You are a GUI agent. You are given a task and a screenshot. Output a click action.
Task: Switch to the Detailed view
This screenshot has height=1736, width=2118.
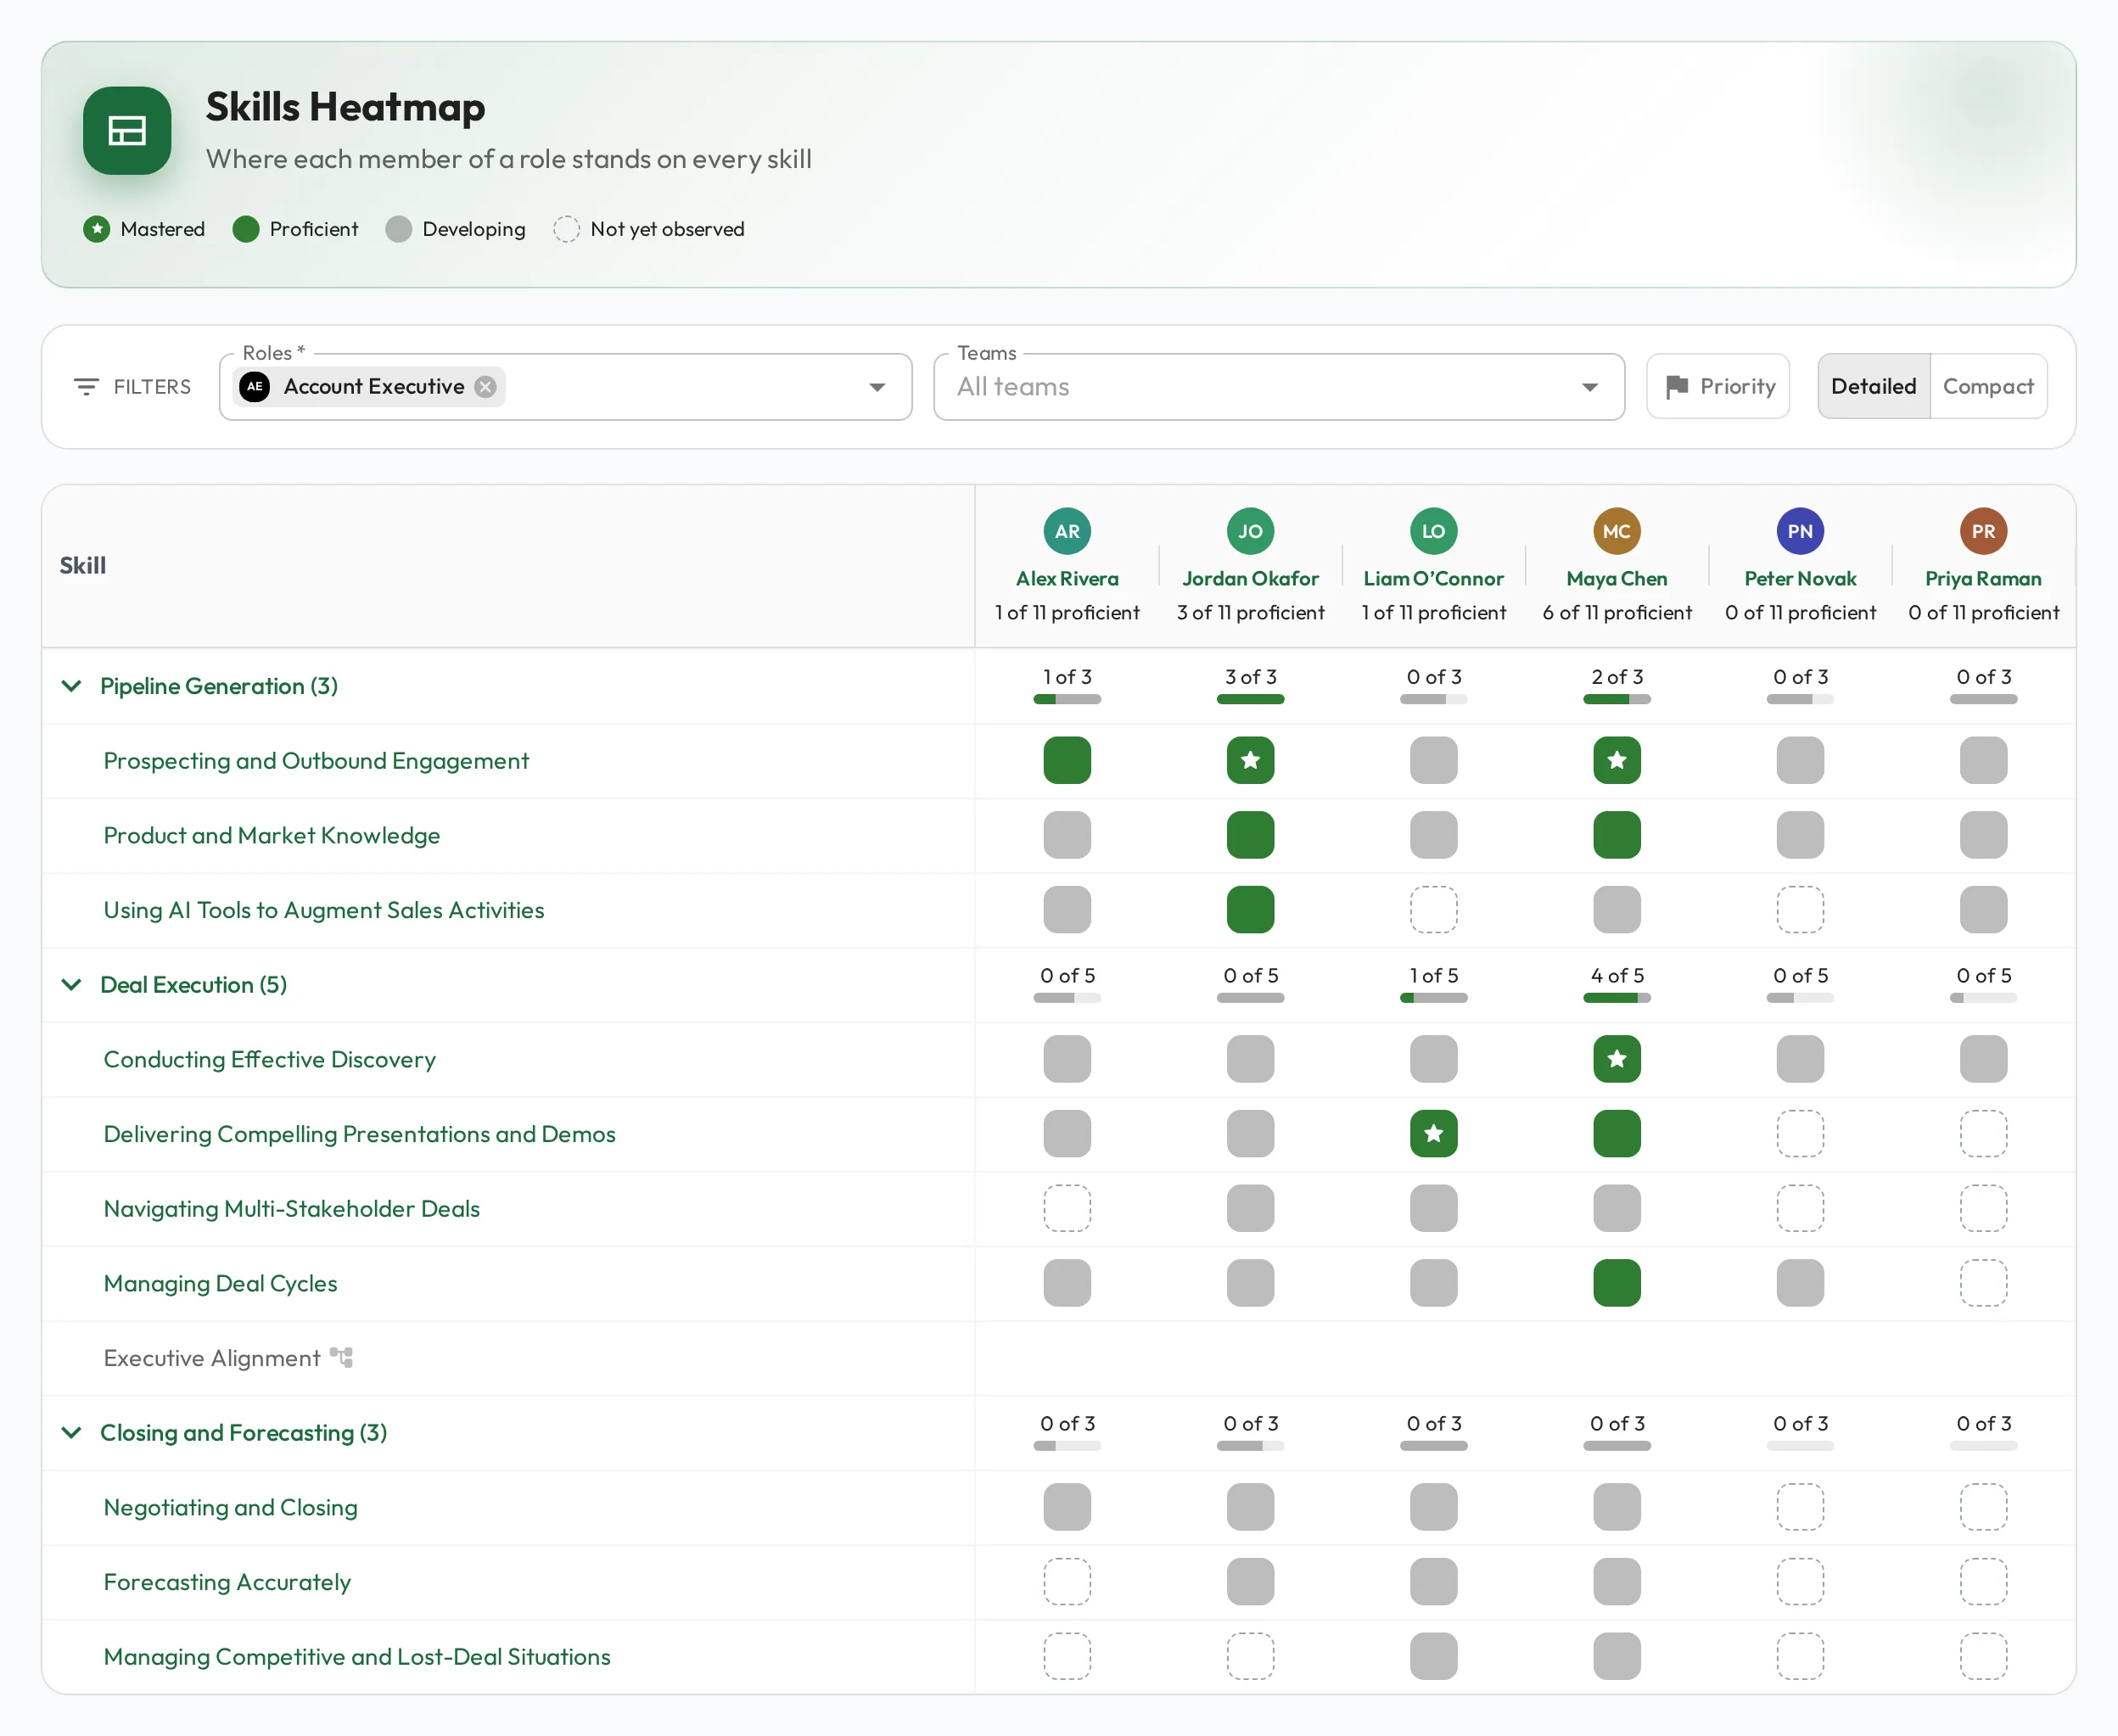[1873, 387]
